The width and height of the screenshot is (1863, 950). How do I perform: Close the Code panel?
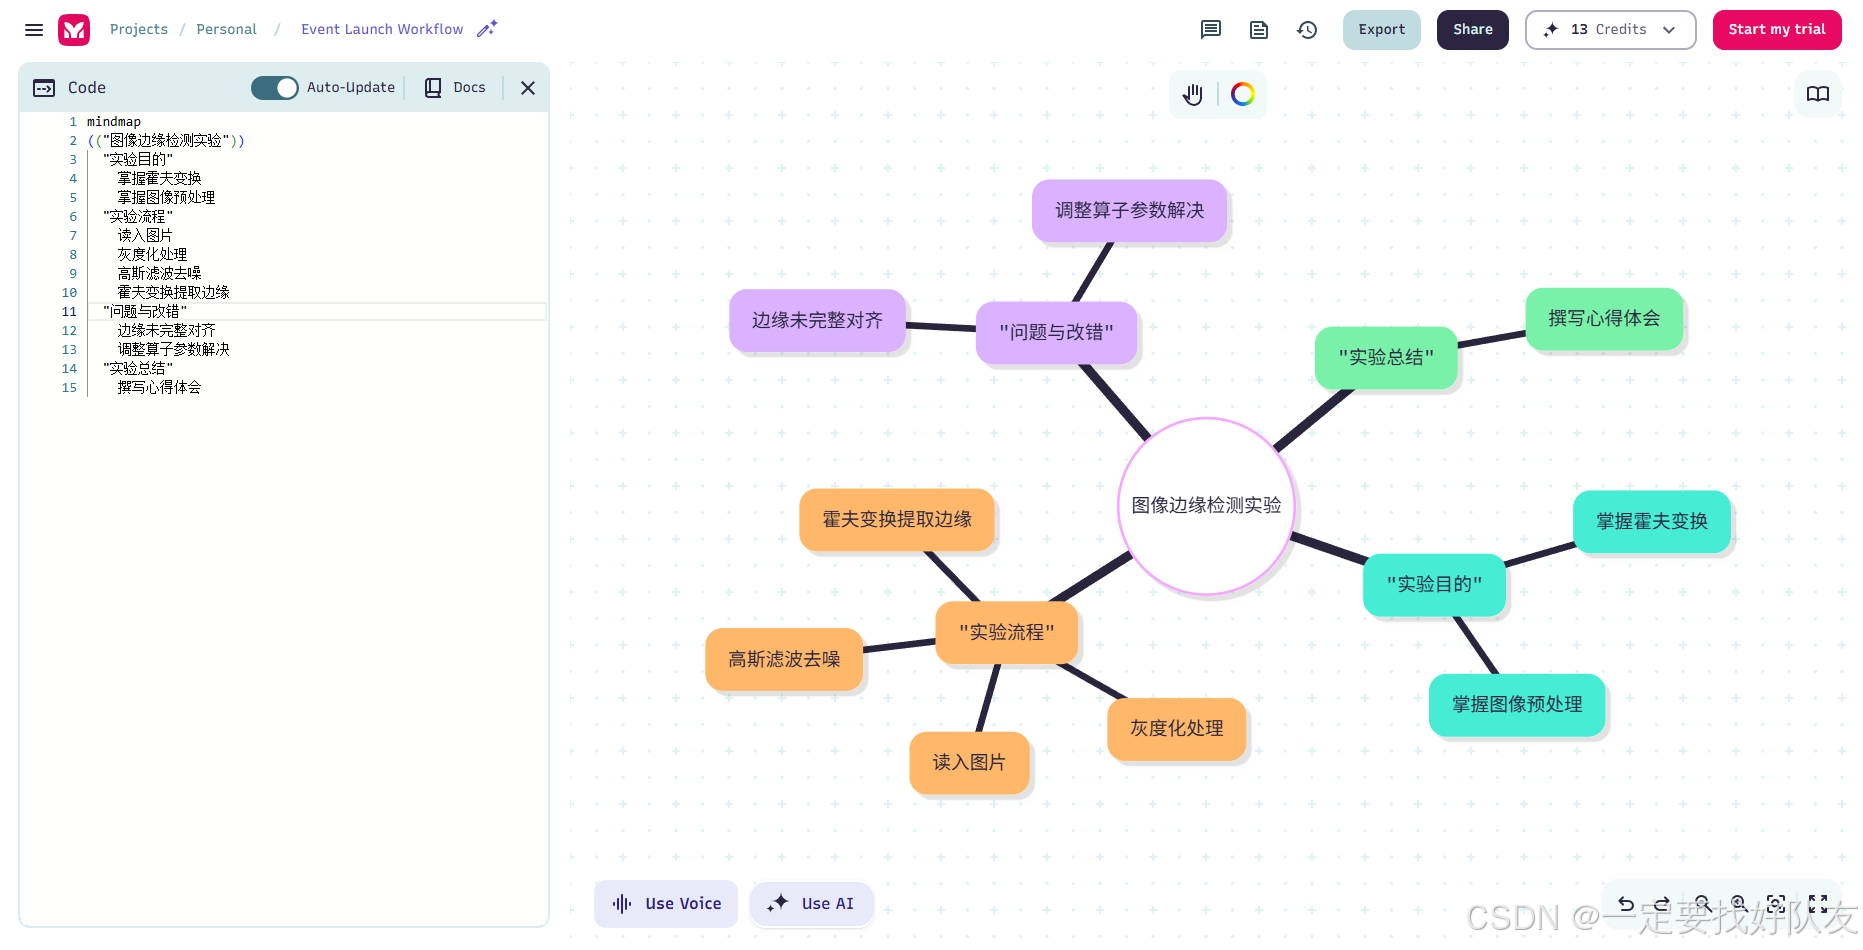click(528, 88)
